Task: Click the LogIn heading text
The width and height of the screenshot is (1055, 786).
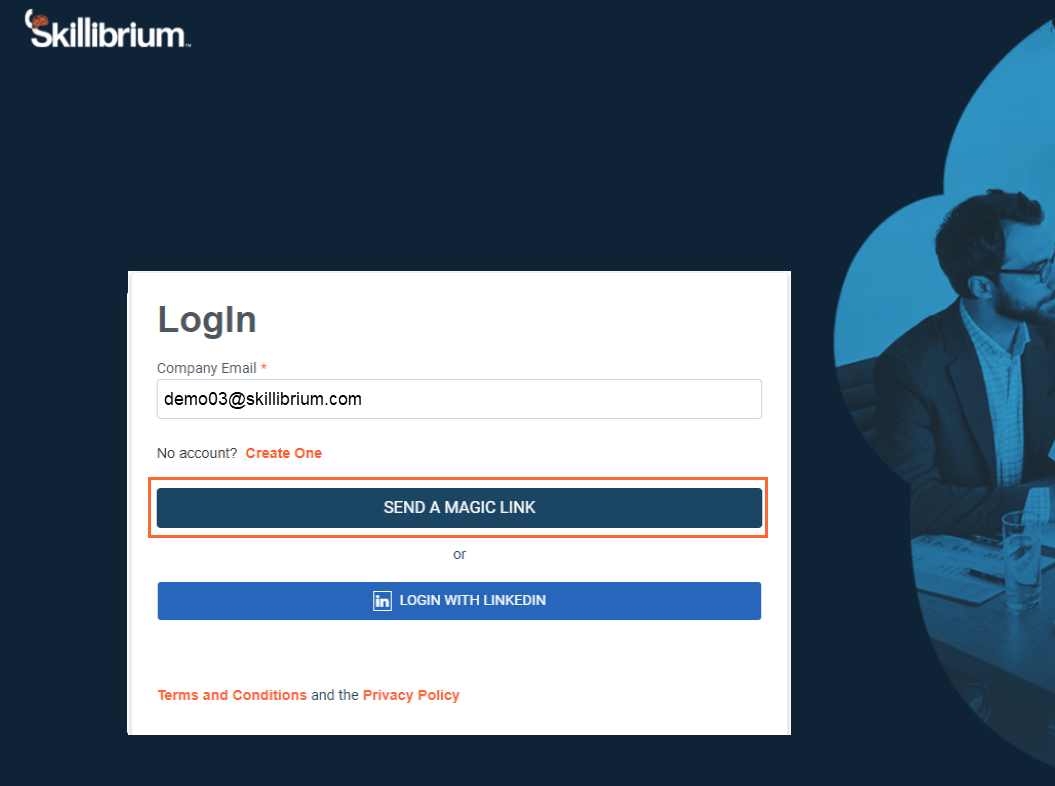Action: pos(207,319)
